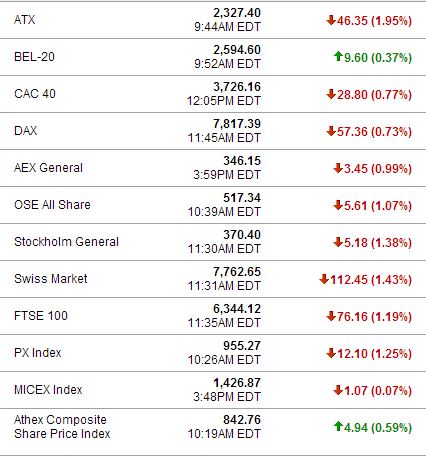Click the red down arrow beside ATX change
Image resolution: width=426 pixels, height=458 pixels.
point(331,20)
